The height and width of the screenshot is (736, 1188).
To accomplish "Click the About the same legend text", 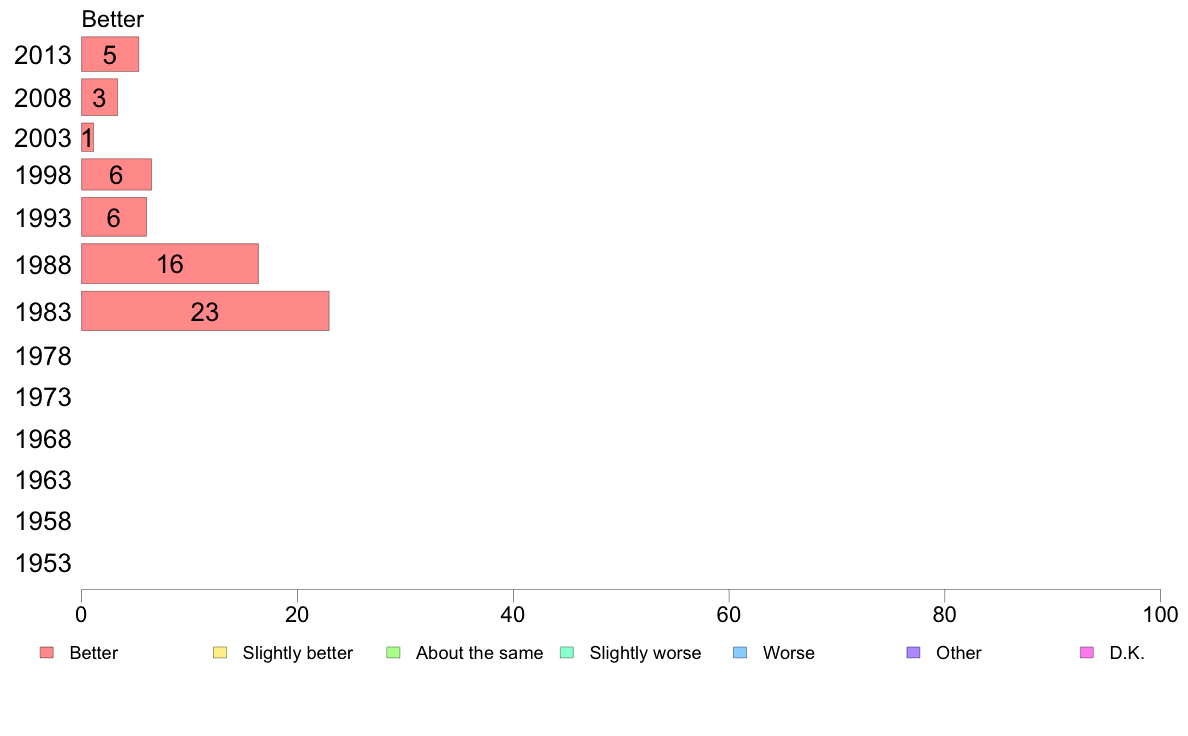I will pyautogui.click(x=479, y=653).
